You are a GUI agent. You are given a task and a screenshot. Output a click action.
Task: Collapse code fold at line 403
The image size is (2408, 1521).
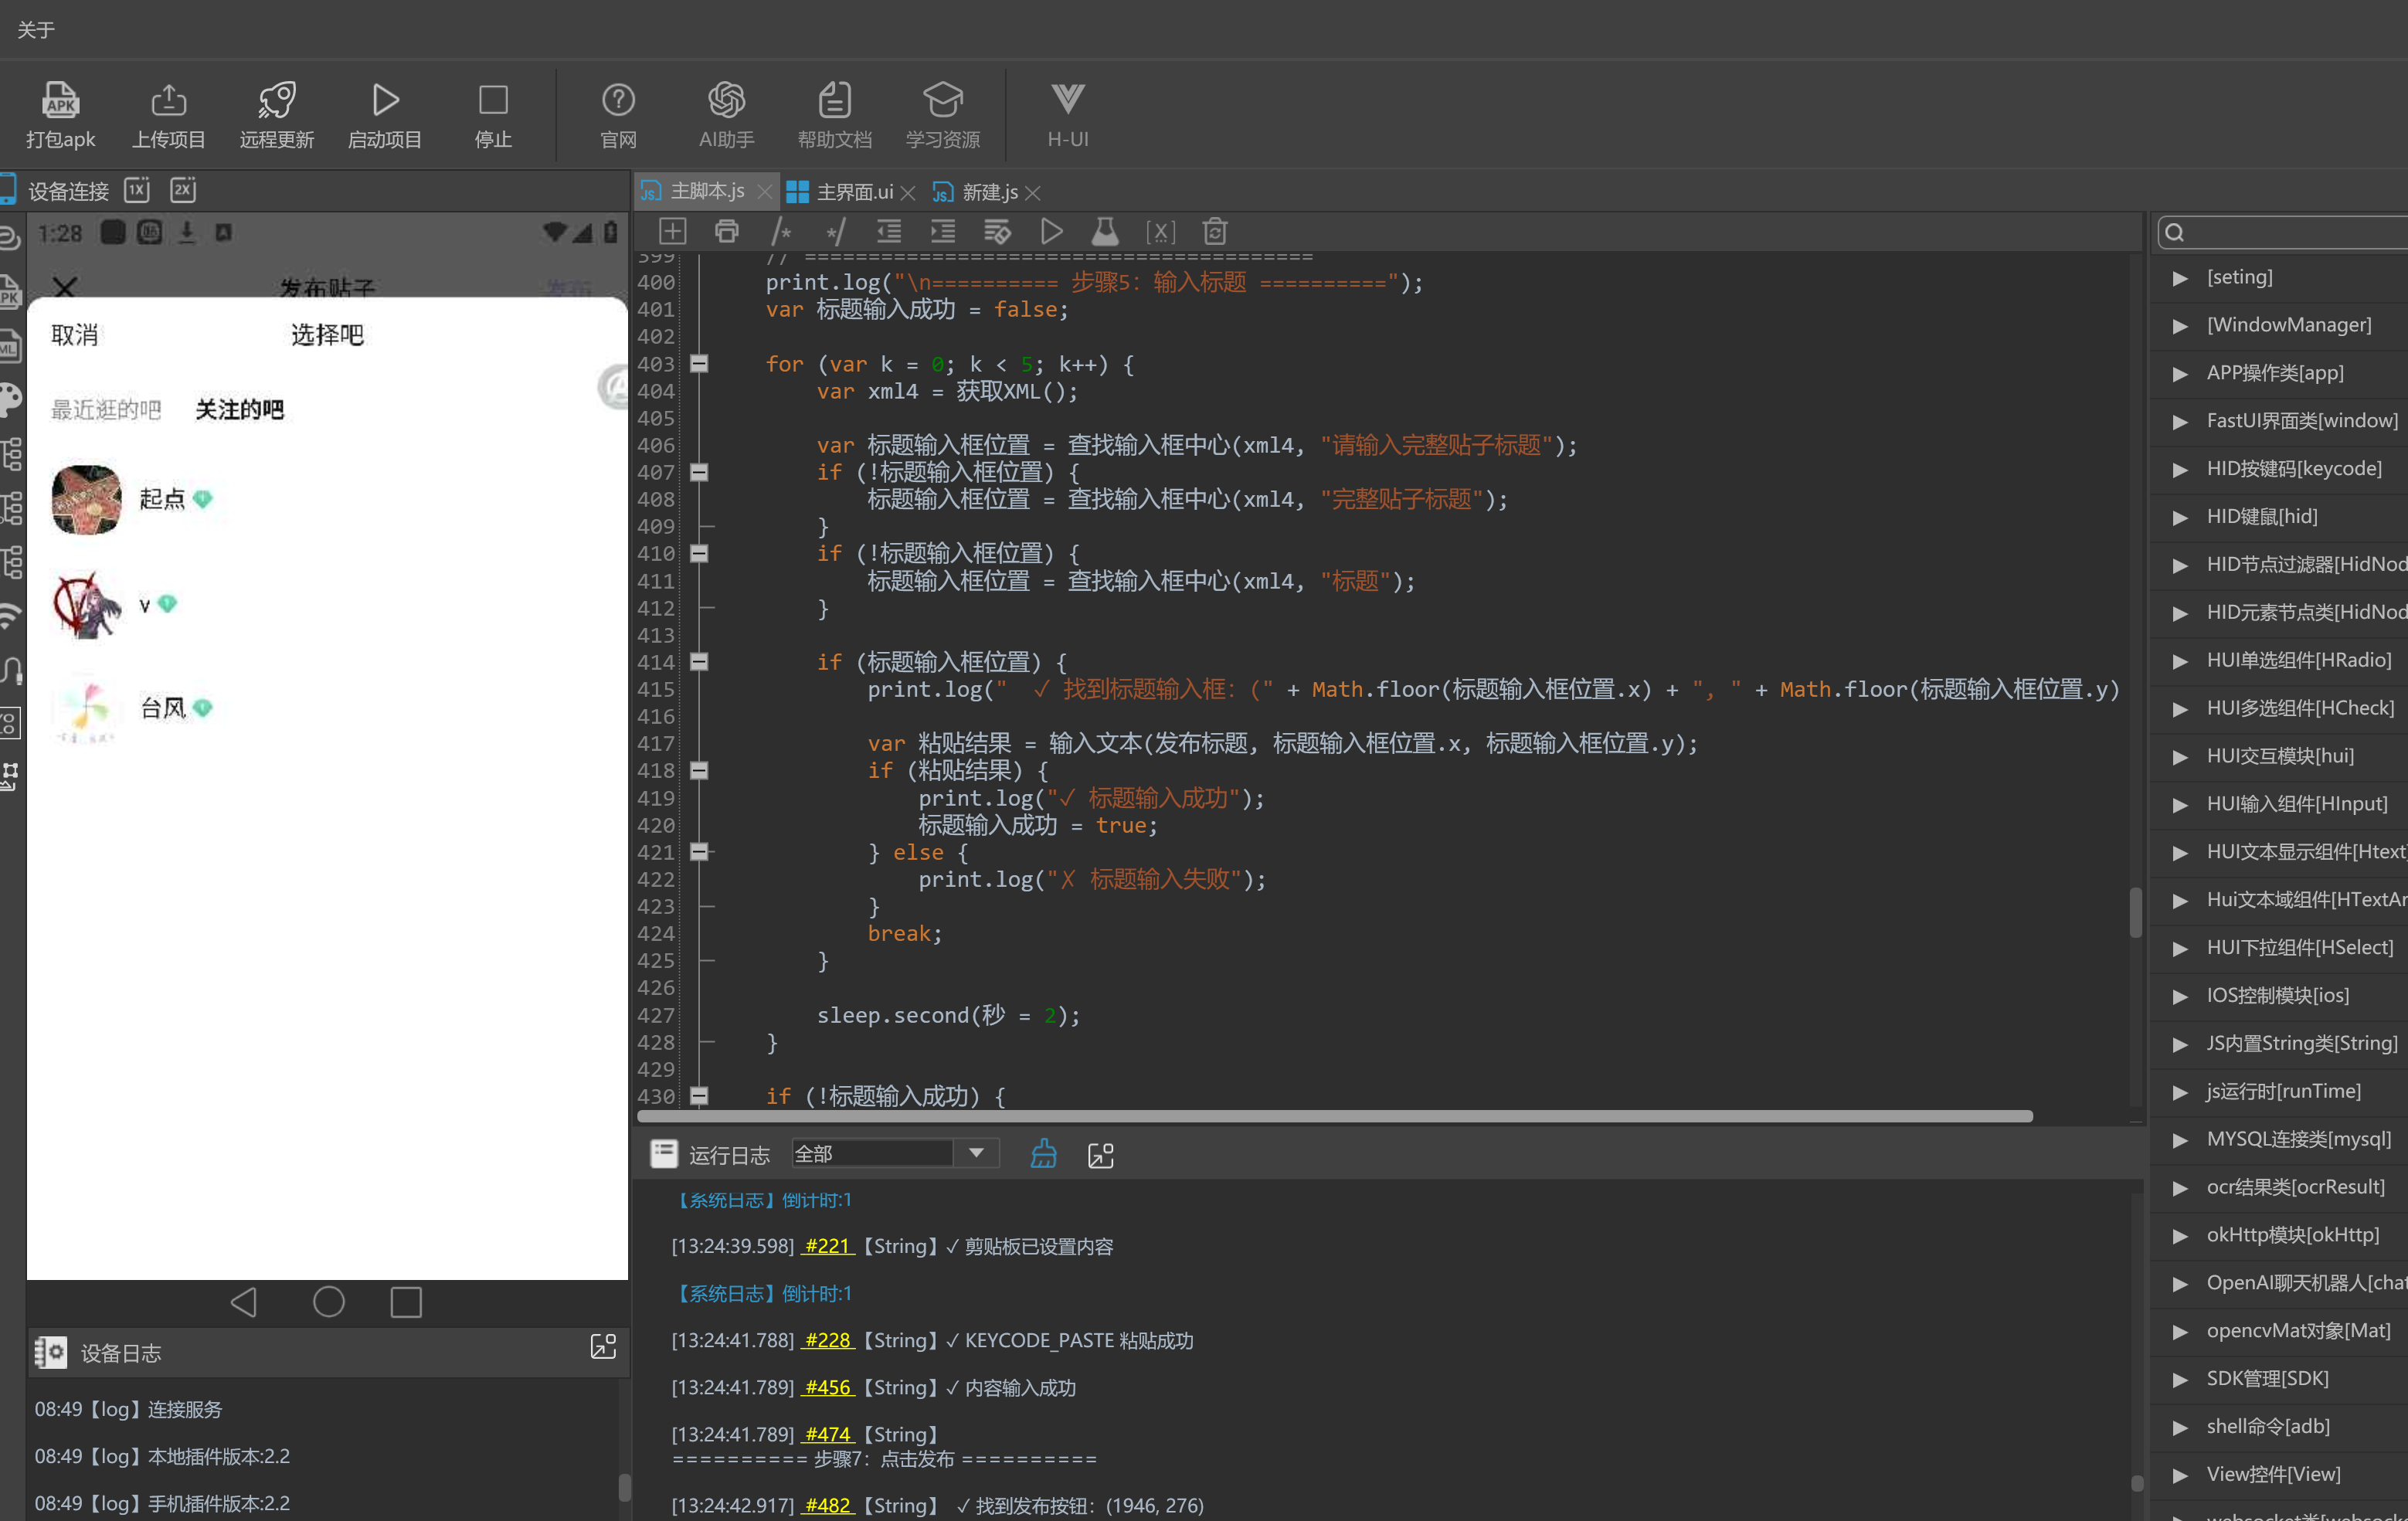click(x=699, y=364)
